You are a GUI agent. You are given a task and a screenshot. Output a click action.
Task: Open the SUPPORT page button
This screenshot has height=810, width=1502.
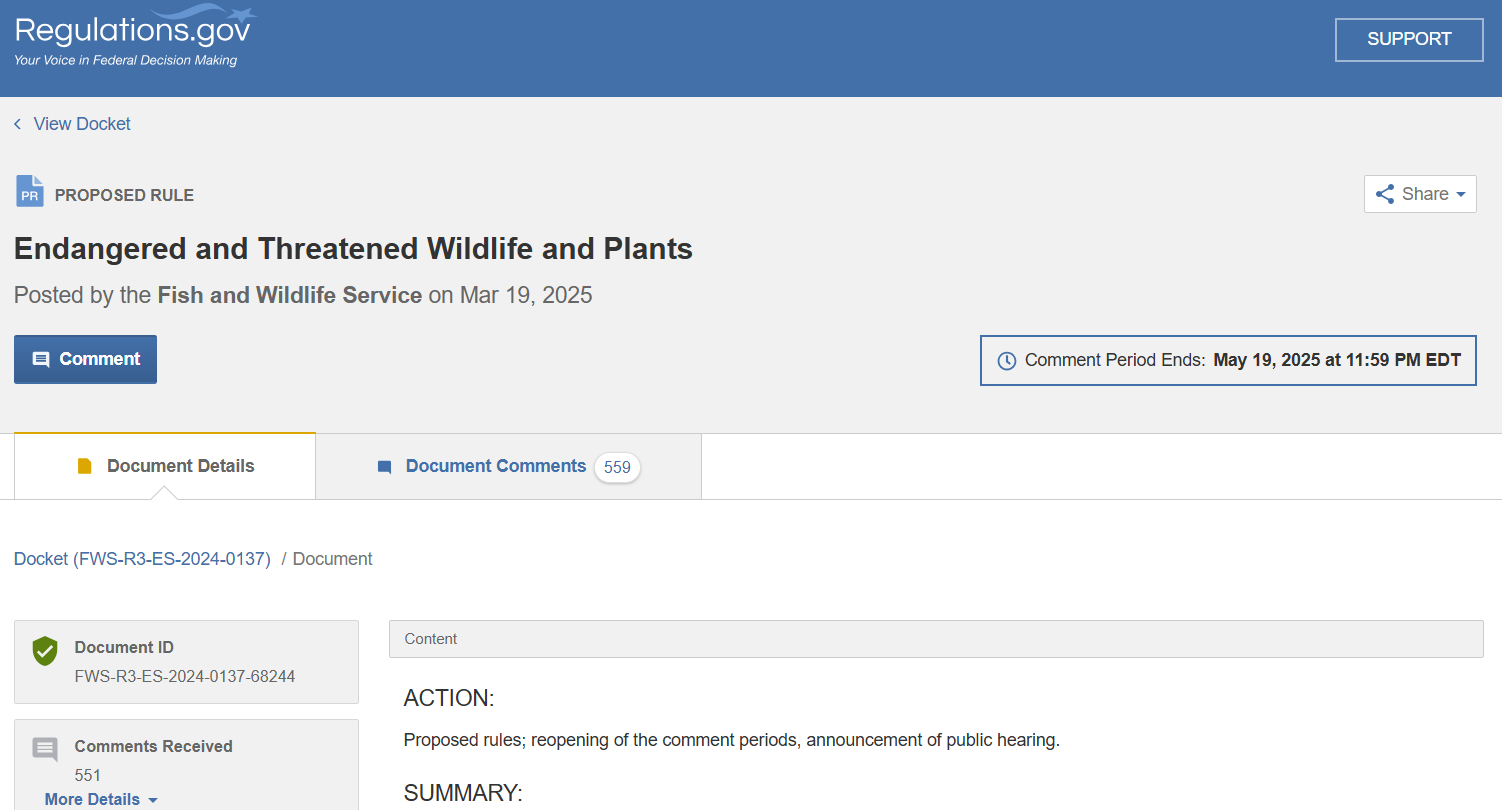click(1409, 39)
